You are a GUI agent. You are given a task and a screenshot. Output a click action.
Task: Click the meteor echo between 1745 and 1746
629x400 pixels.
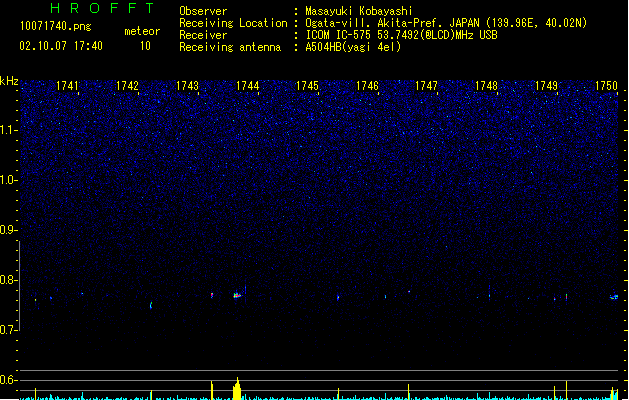(x=338, y=298)
